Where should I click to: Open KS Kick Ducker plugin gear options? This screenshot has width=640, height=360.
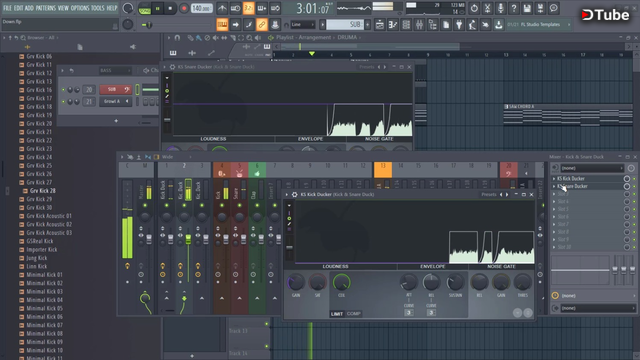tap(294, 195)
